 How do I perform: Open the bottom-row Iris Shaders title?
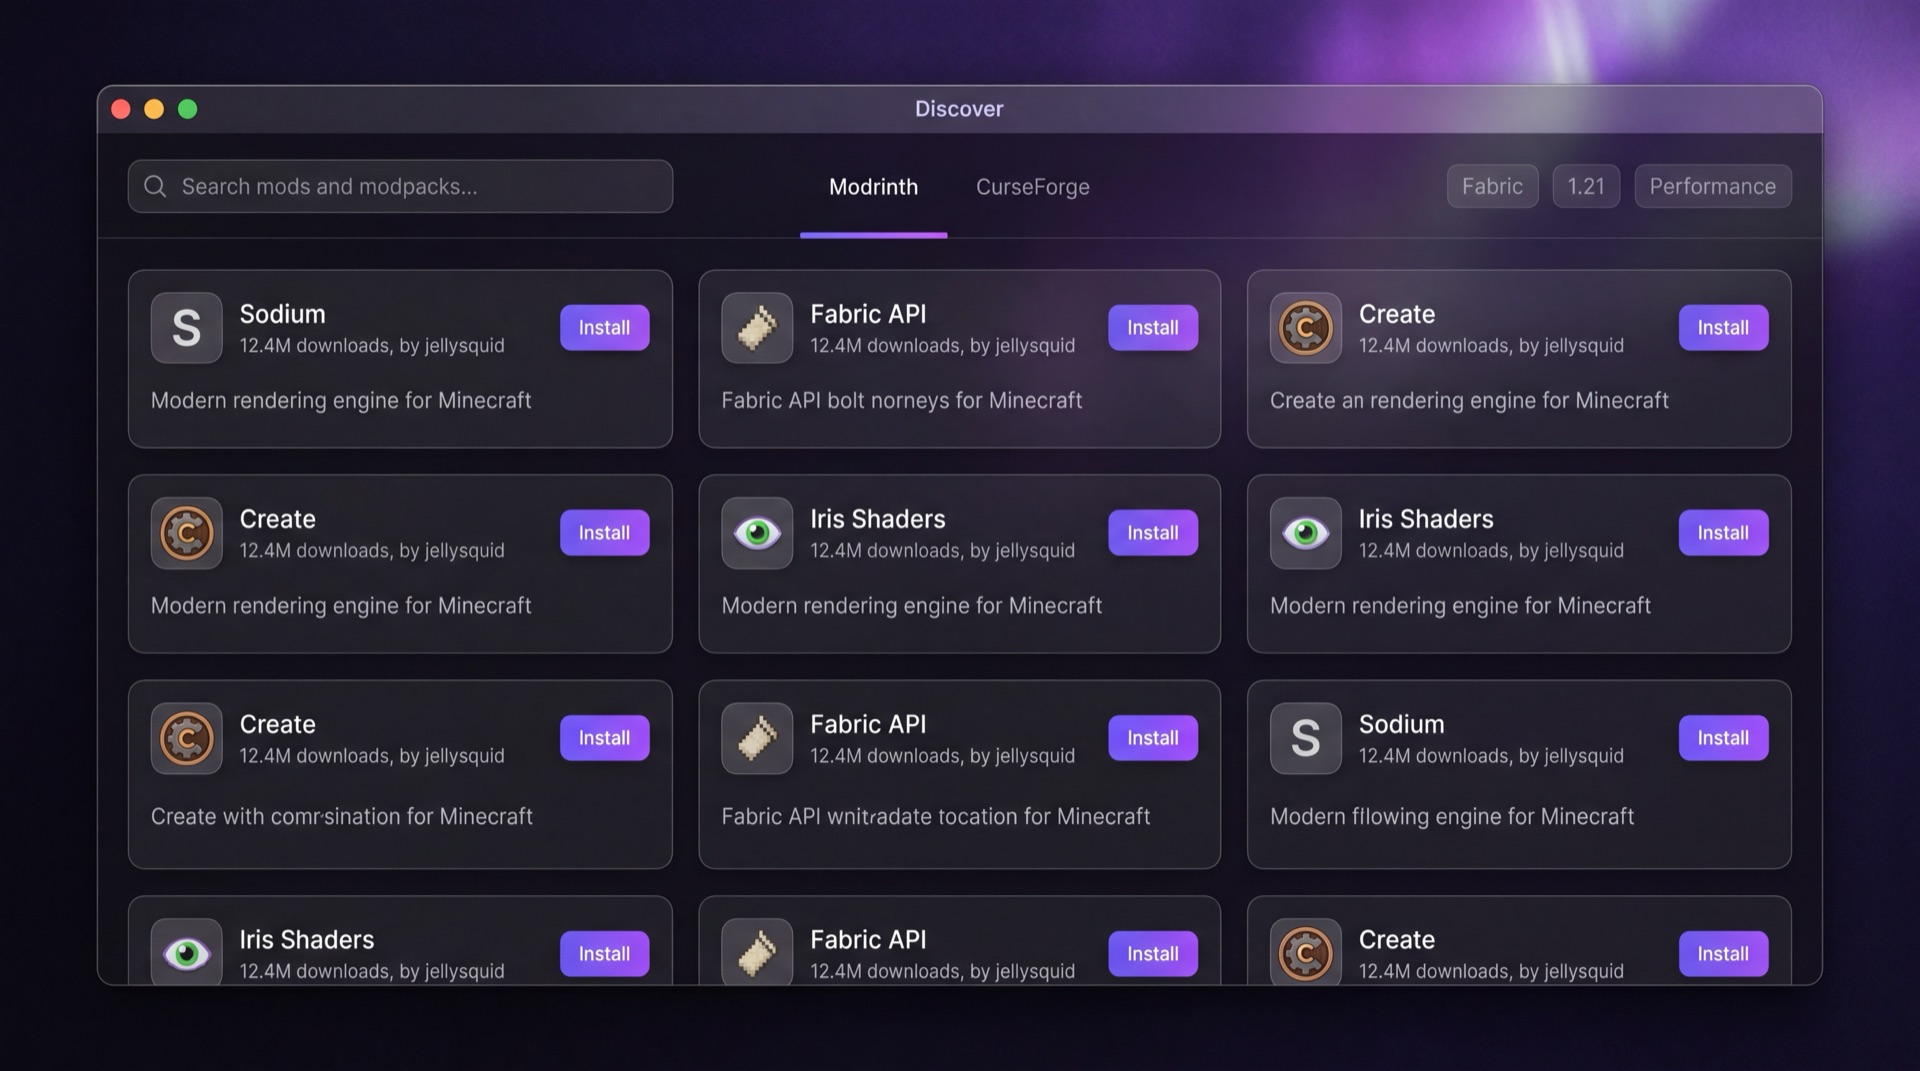[x=306, y=940]
